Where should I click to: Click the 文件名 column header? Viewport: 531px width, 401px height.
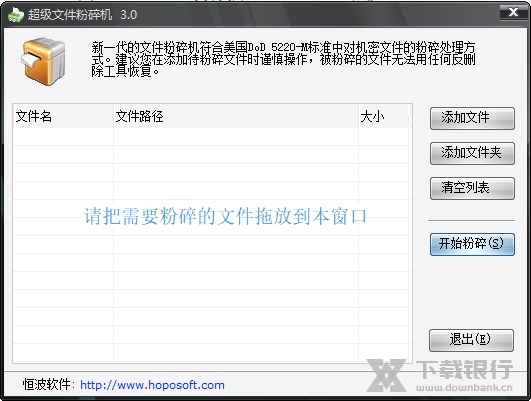click(x=63, y=117)
